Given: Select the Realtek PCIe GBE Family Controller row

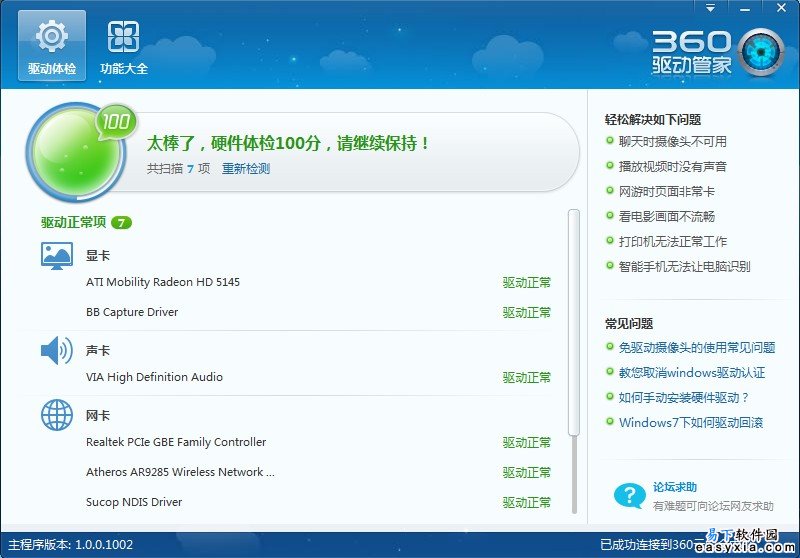Looking at the screenshot, I should 176,442.
